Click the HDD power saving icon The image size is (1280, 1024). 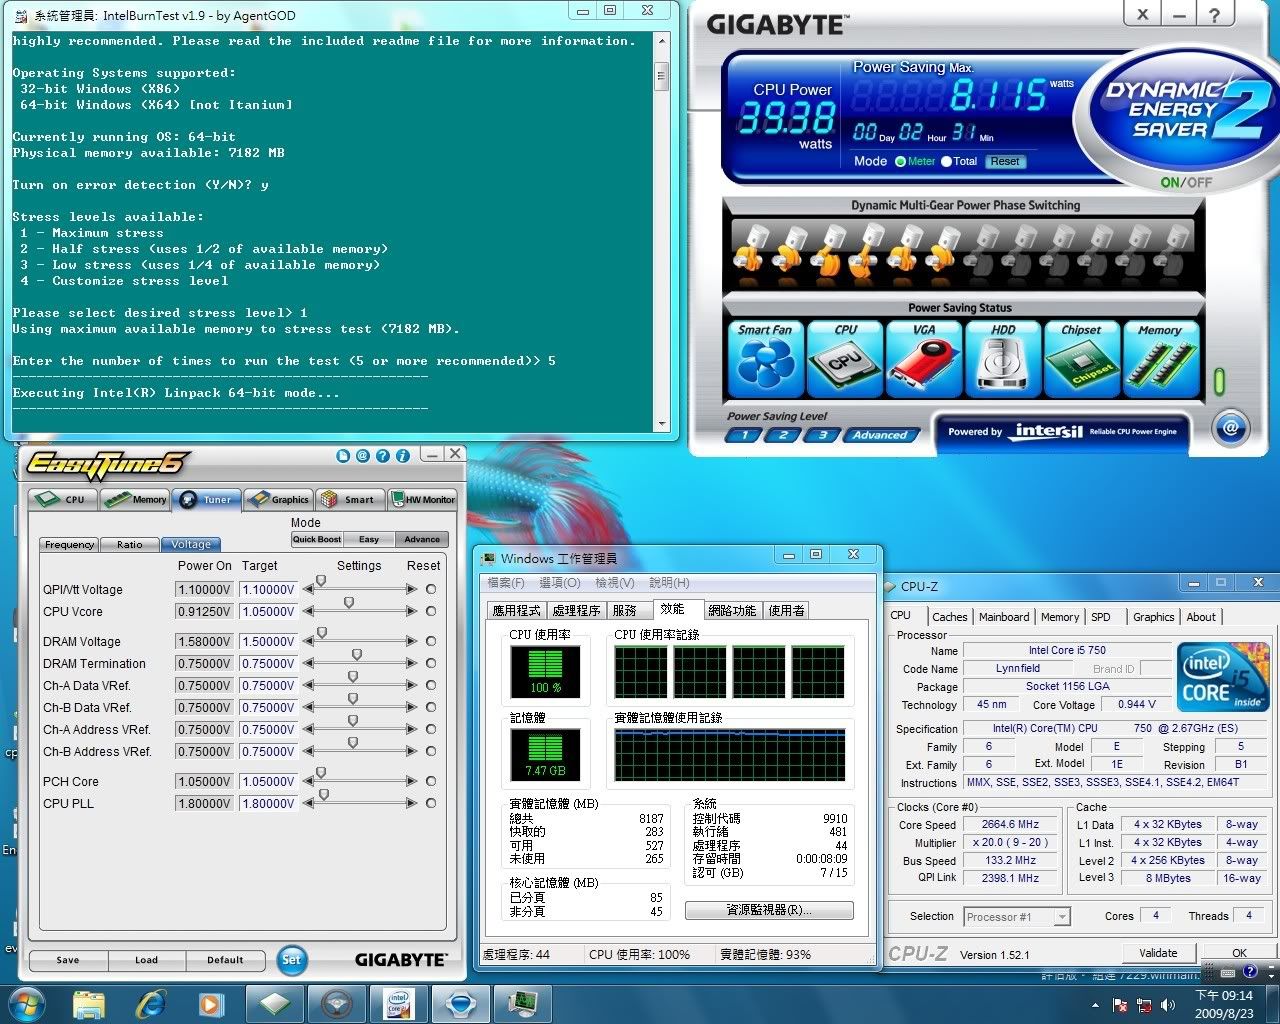click(x=1003, y=358)
